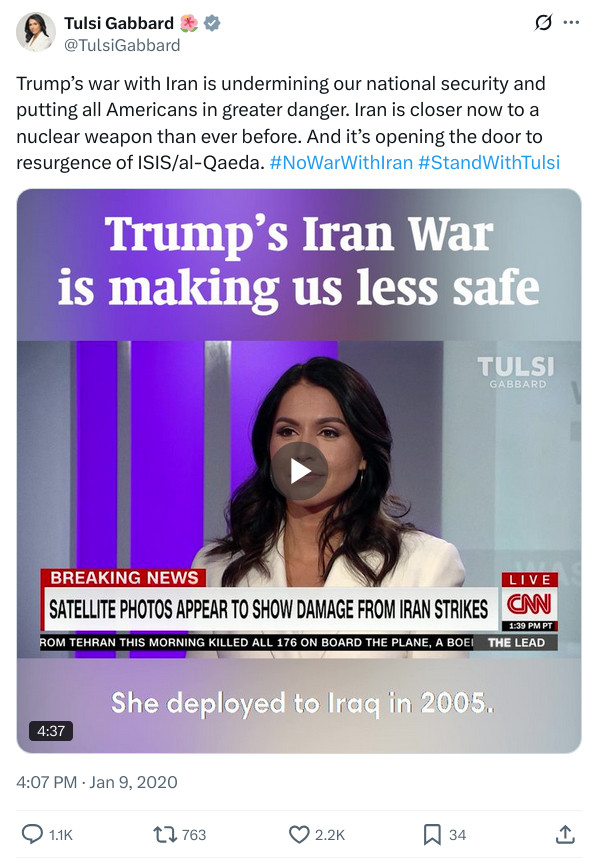Screen dimensions: 598x858
Task: Play the video with the center play button
Action: click(x=299, y=471)
